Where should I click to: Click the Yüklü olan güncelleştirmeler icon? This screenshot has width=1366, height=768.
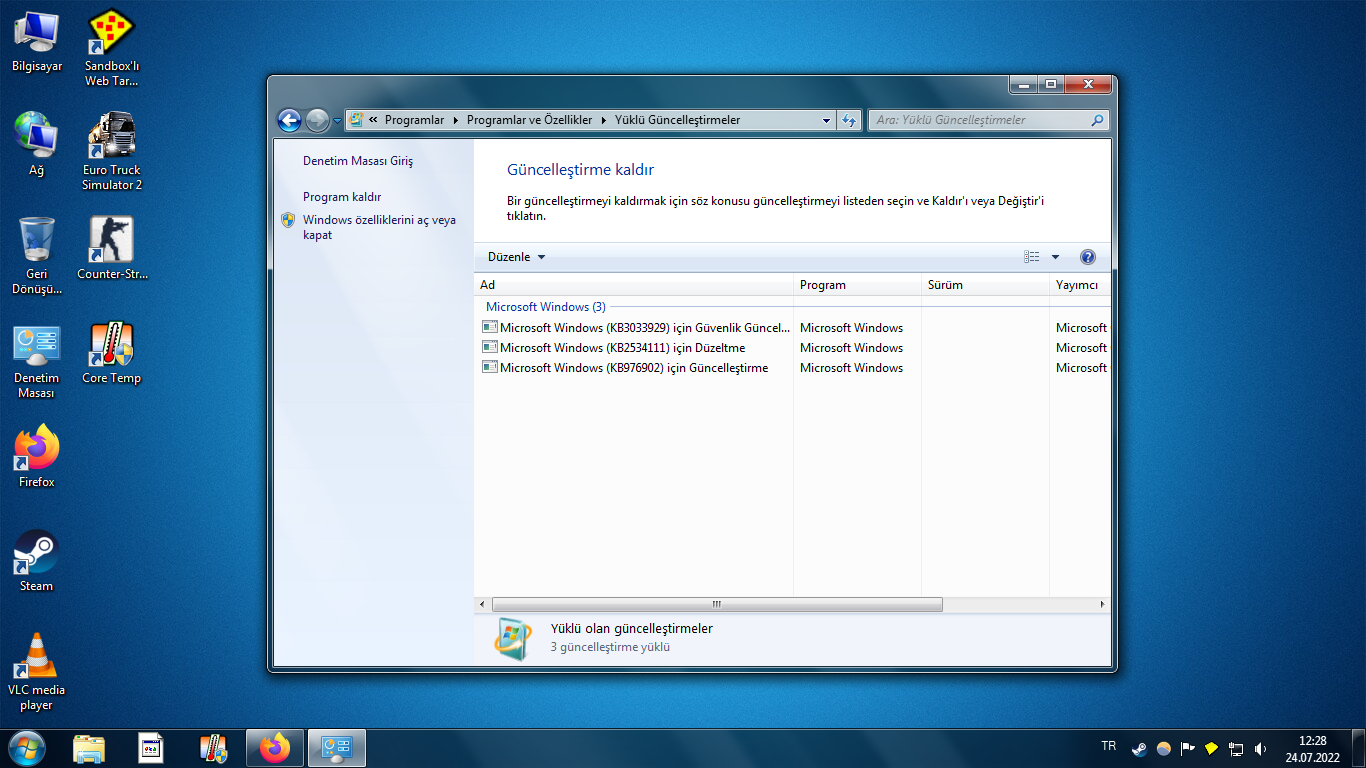[x=513, y=638]
